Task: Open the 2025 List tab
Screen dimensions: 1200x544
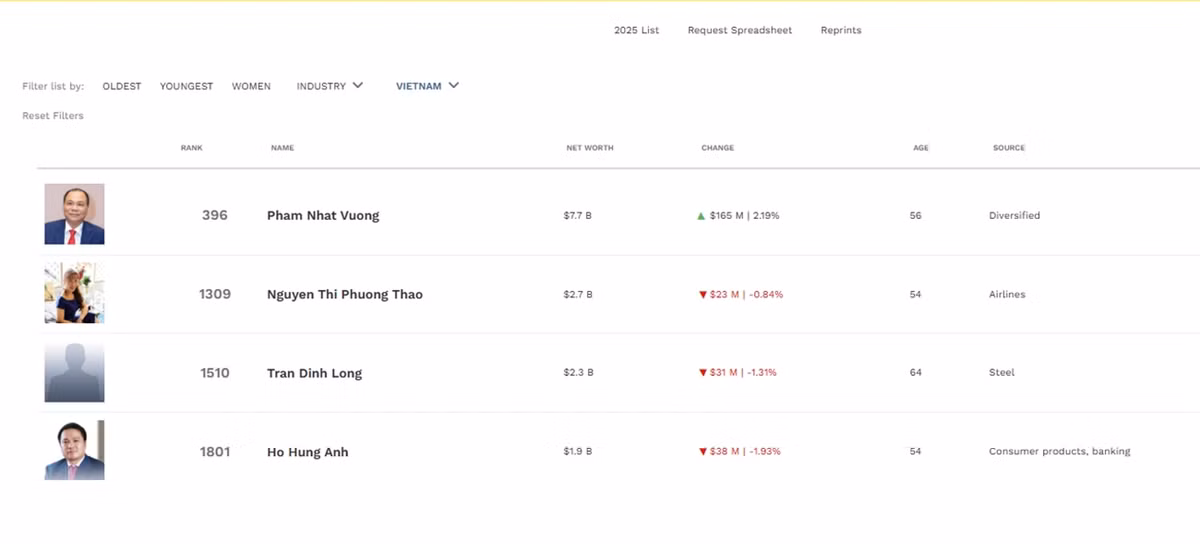Action: pyautogui.click(x=636, y=30)
